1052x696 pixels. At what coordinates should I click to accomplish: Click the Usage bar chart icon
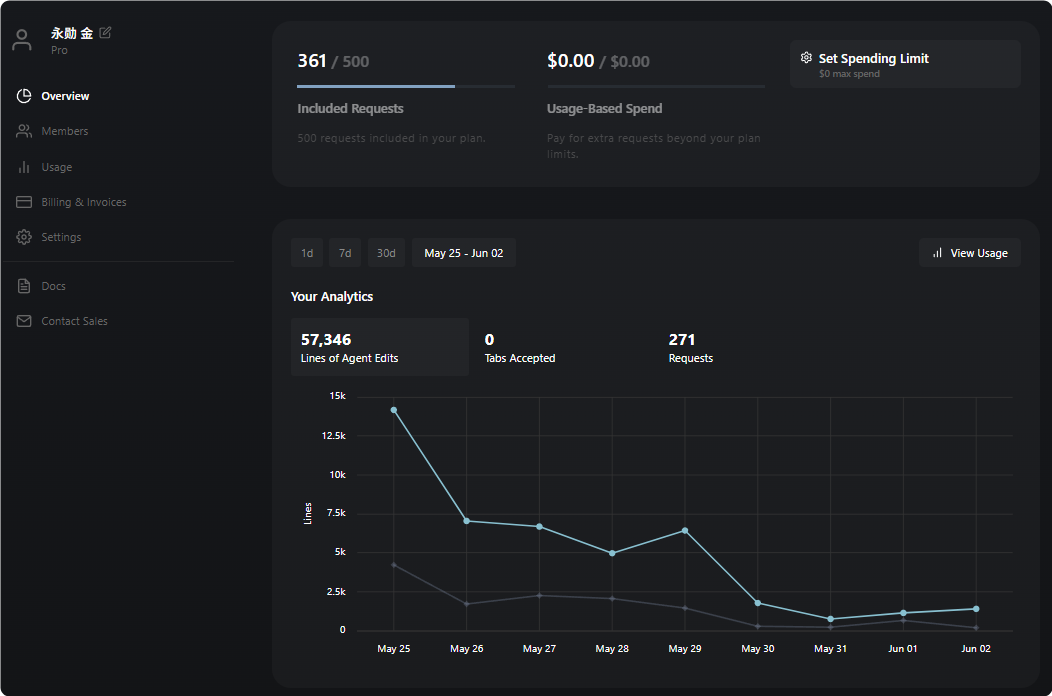point(24,167)
